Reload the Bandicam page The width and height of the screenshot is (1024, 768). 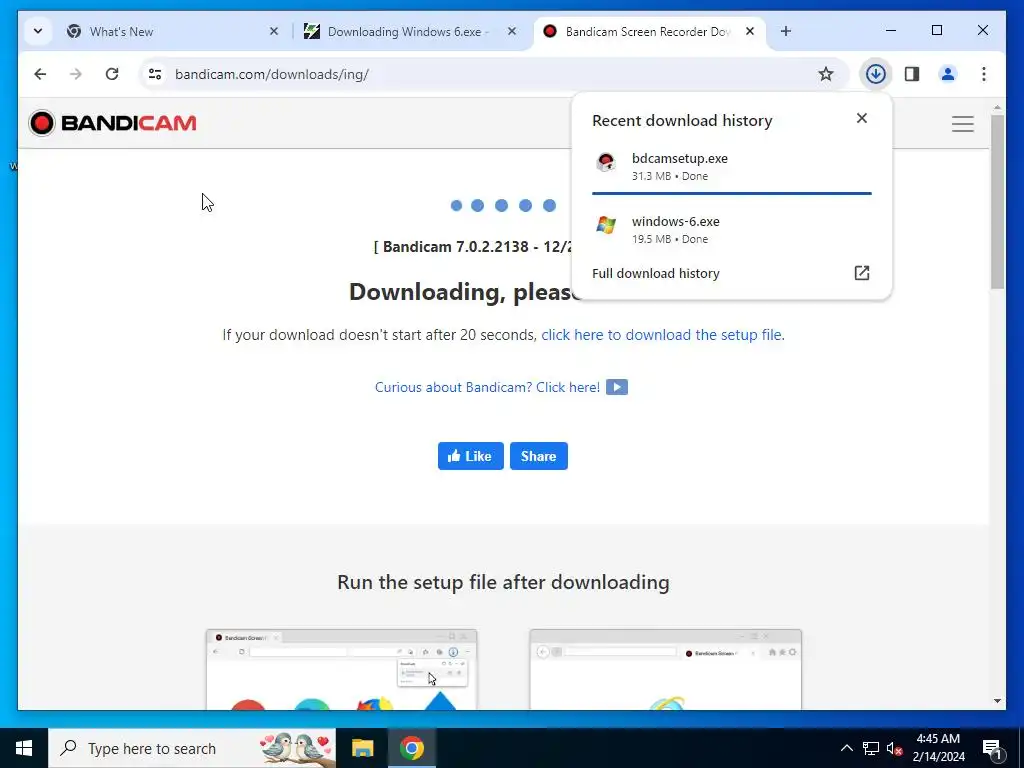click(x=112, y=74)
